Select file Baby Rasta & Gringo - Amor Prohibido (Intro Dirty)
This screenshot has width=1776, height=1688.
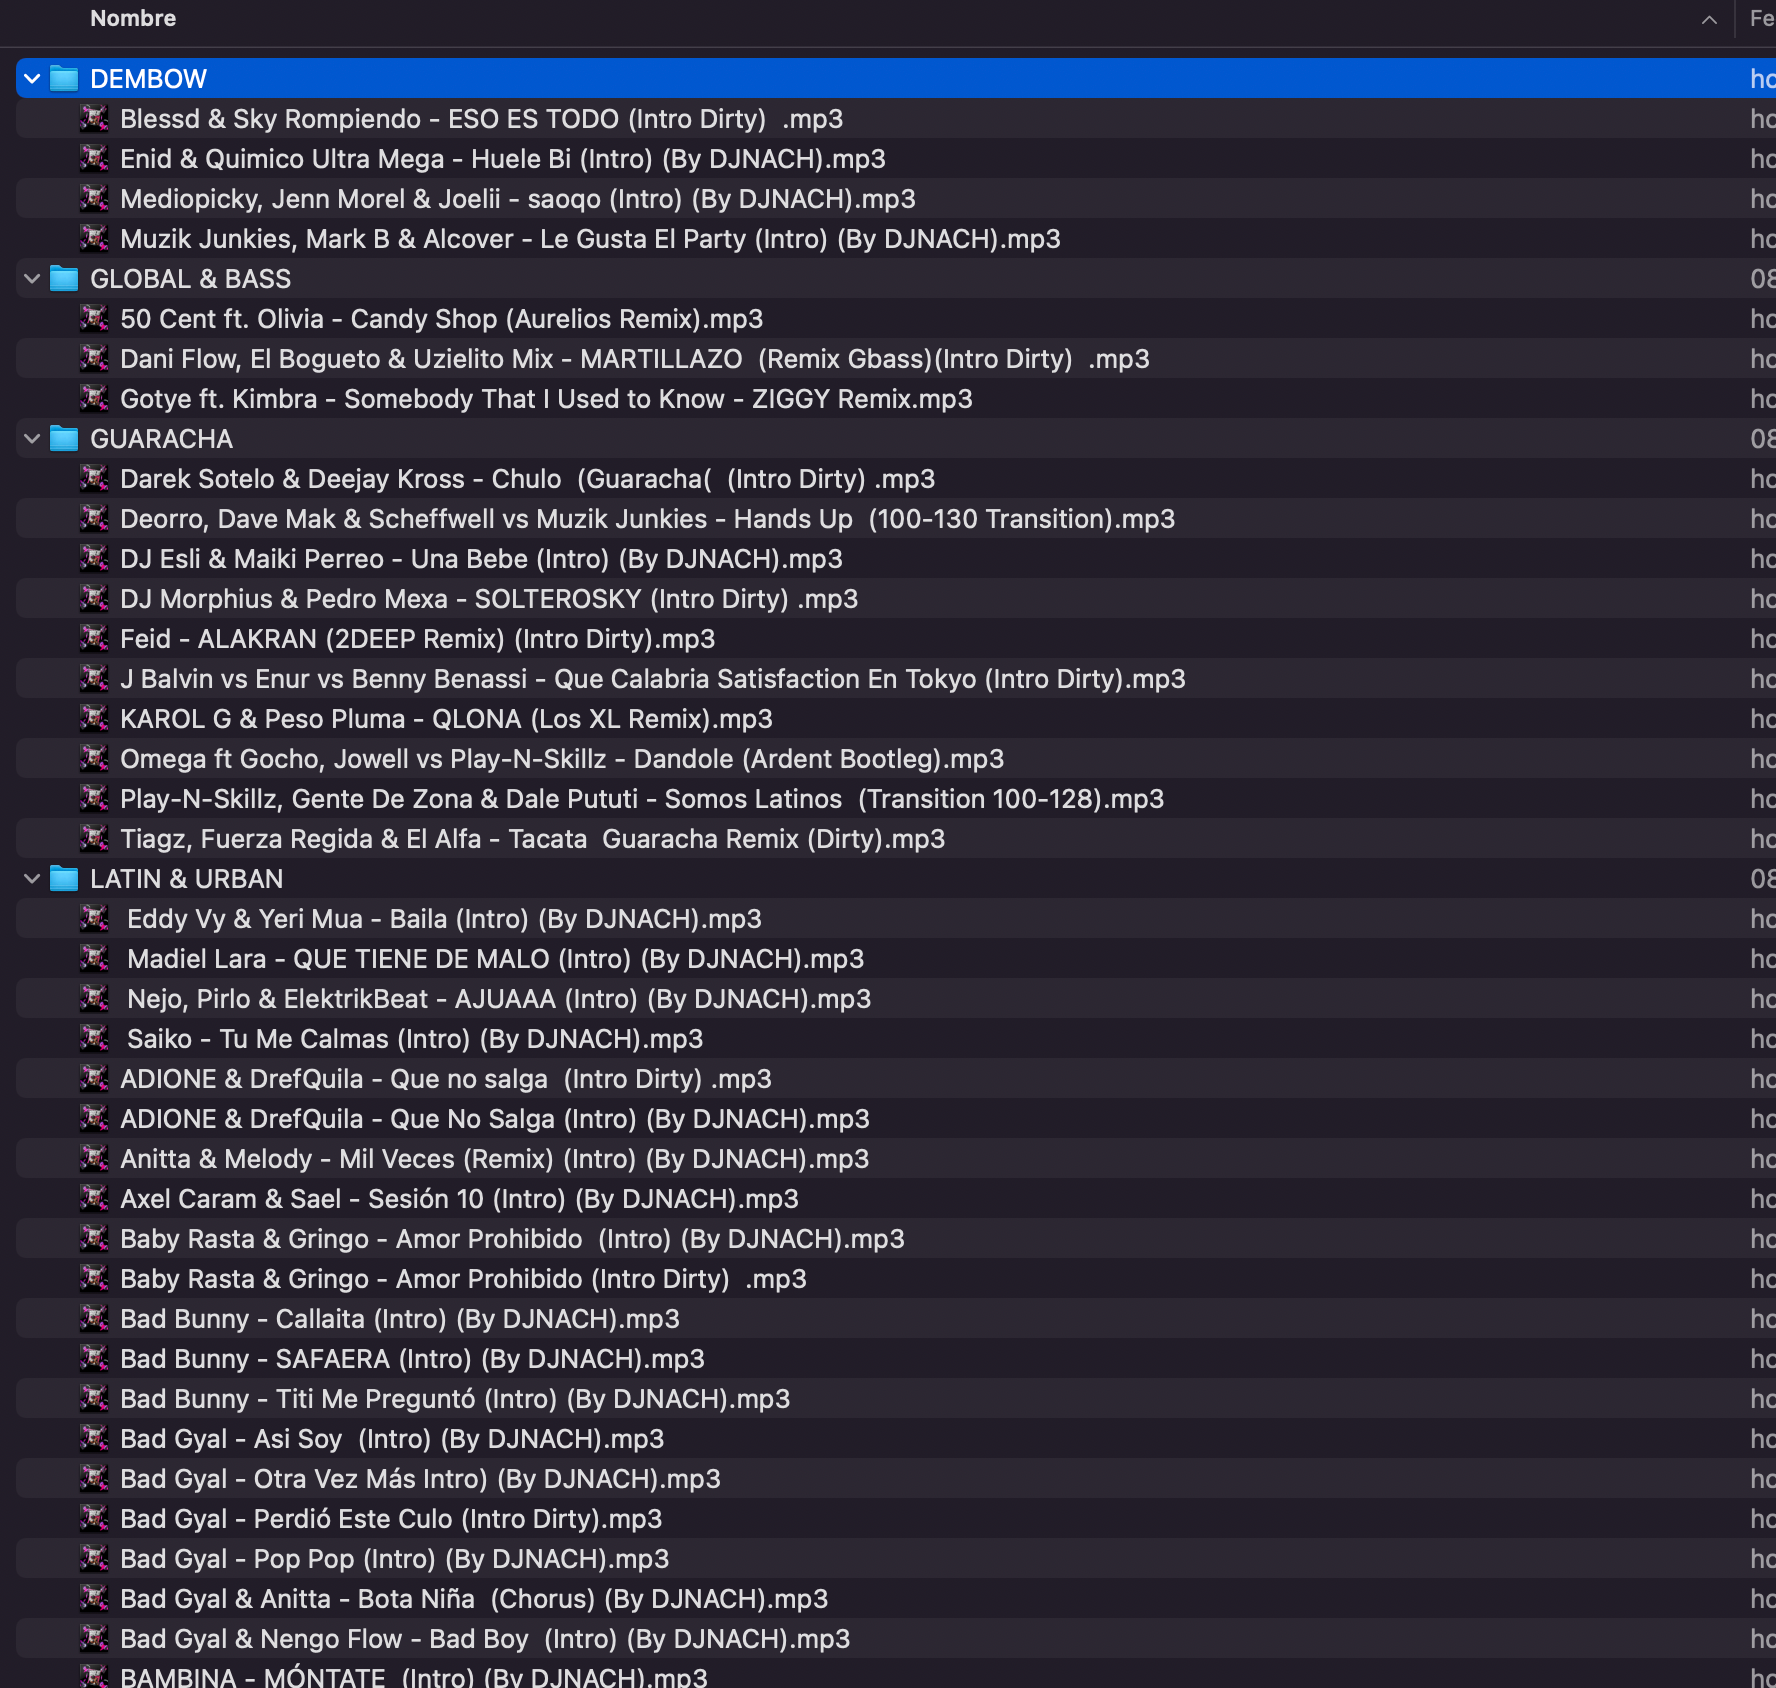coord(463,1279)
